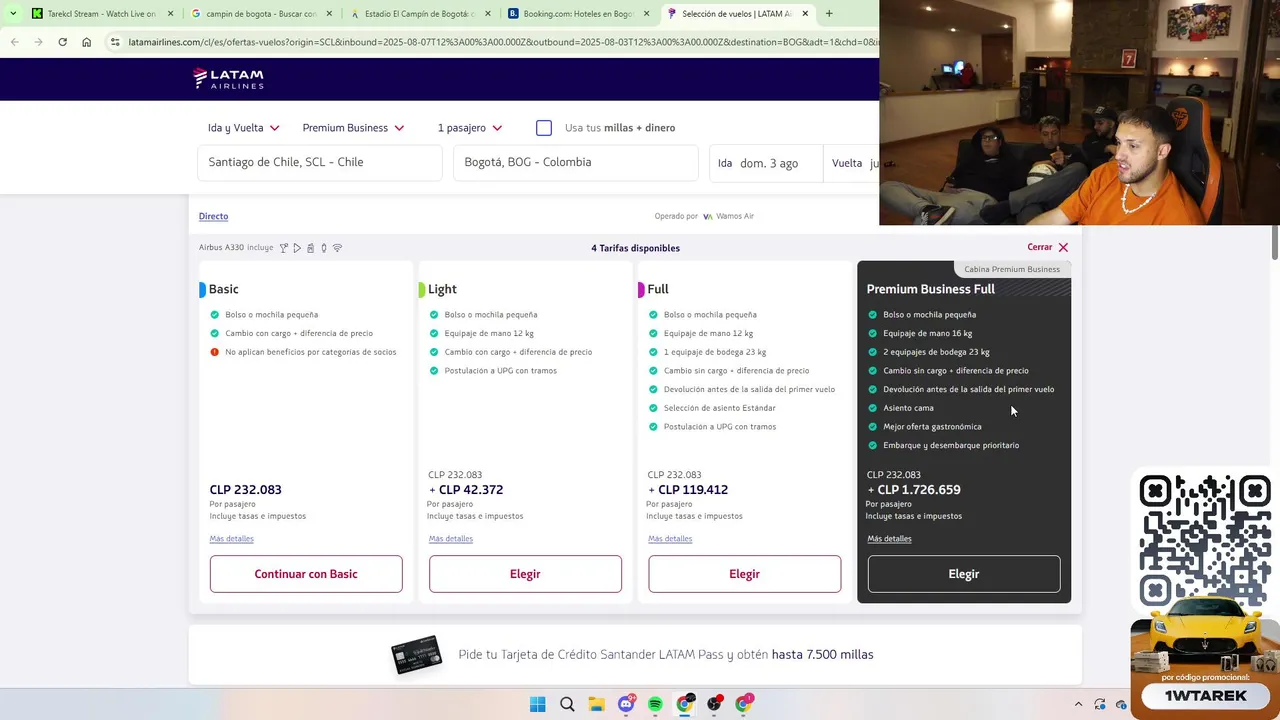This screenshot has width=1280, height=720.
Task: Click Elegir for the Light fare
Action: (x=525, y=574)
